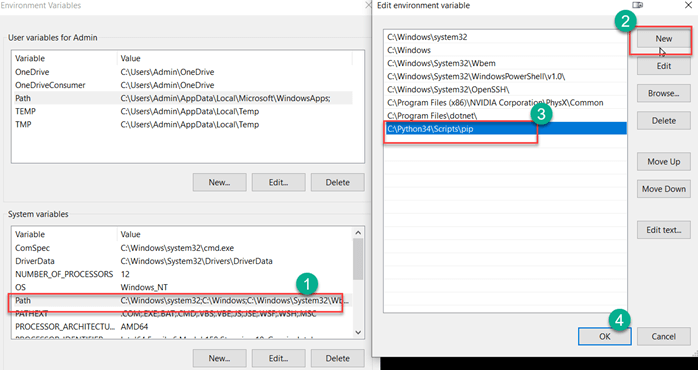Open Browse... to pick a directory
The height and width of the screenshot is (370, 698).
tap(663, 94)
